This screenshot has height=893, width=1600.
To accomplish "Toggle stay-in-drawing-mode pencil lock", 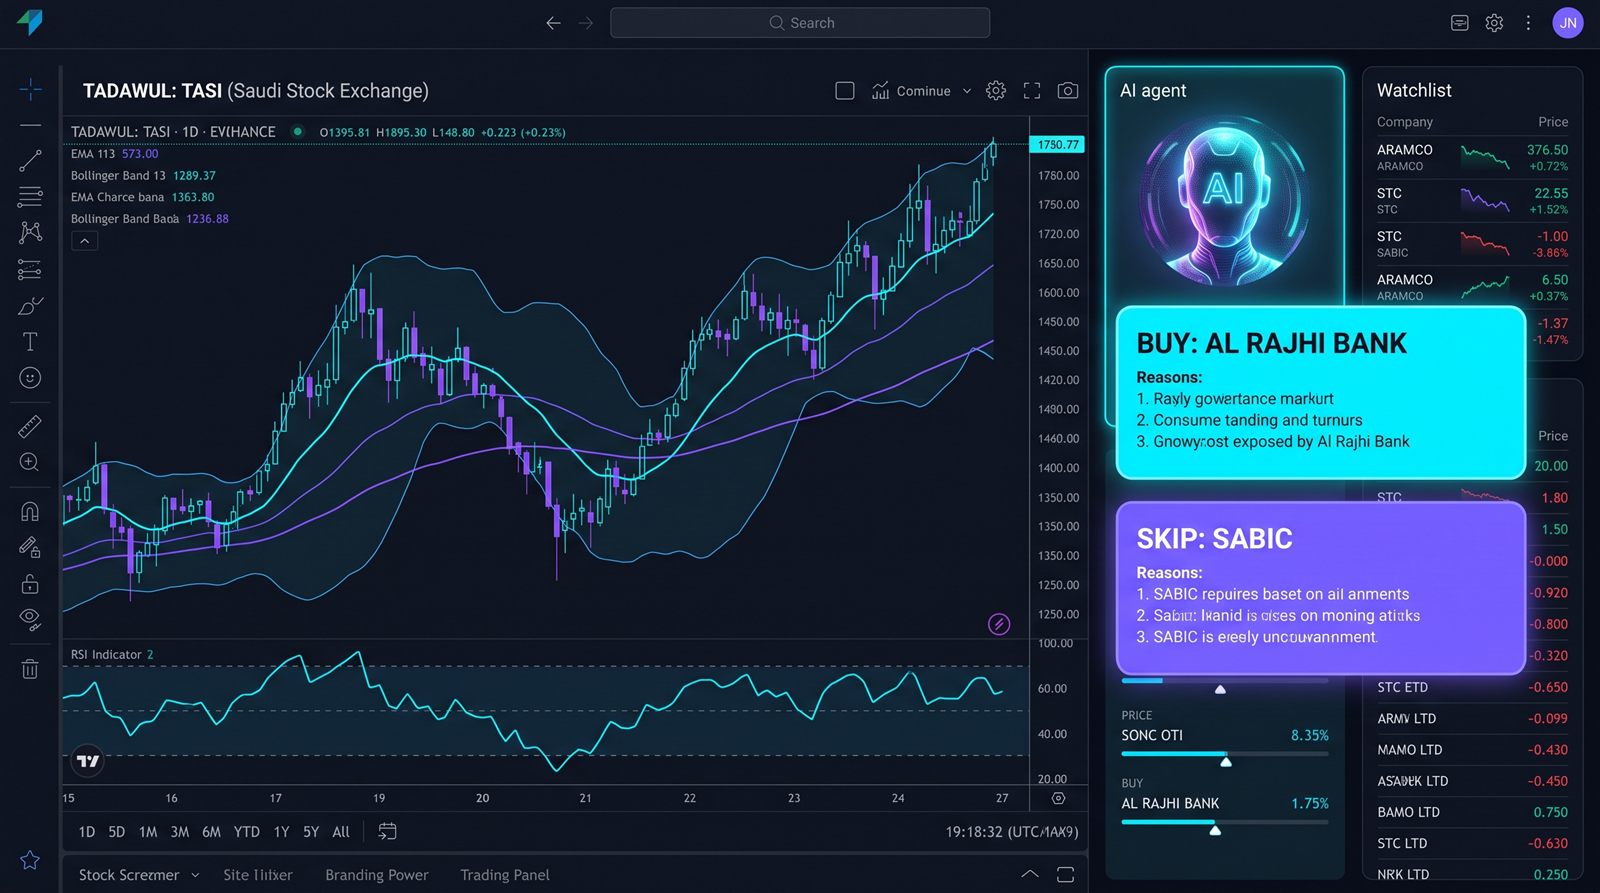I will [30, 547].
